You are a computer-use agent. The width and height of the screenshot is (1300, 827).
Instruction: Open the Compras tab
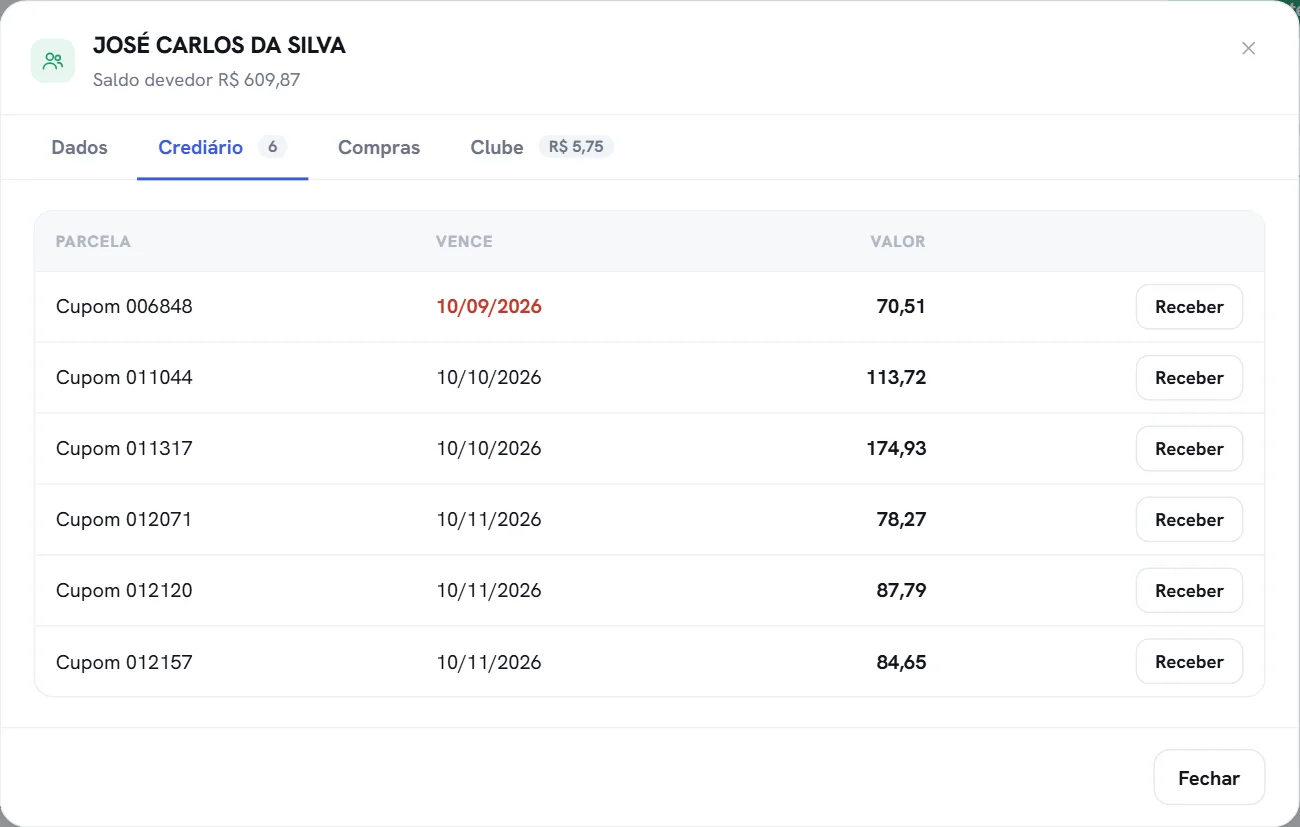pyautogui.click(x=379, y=147)
